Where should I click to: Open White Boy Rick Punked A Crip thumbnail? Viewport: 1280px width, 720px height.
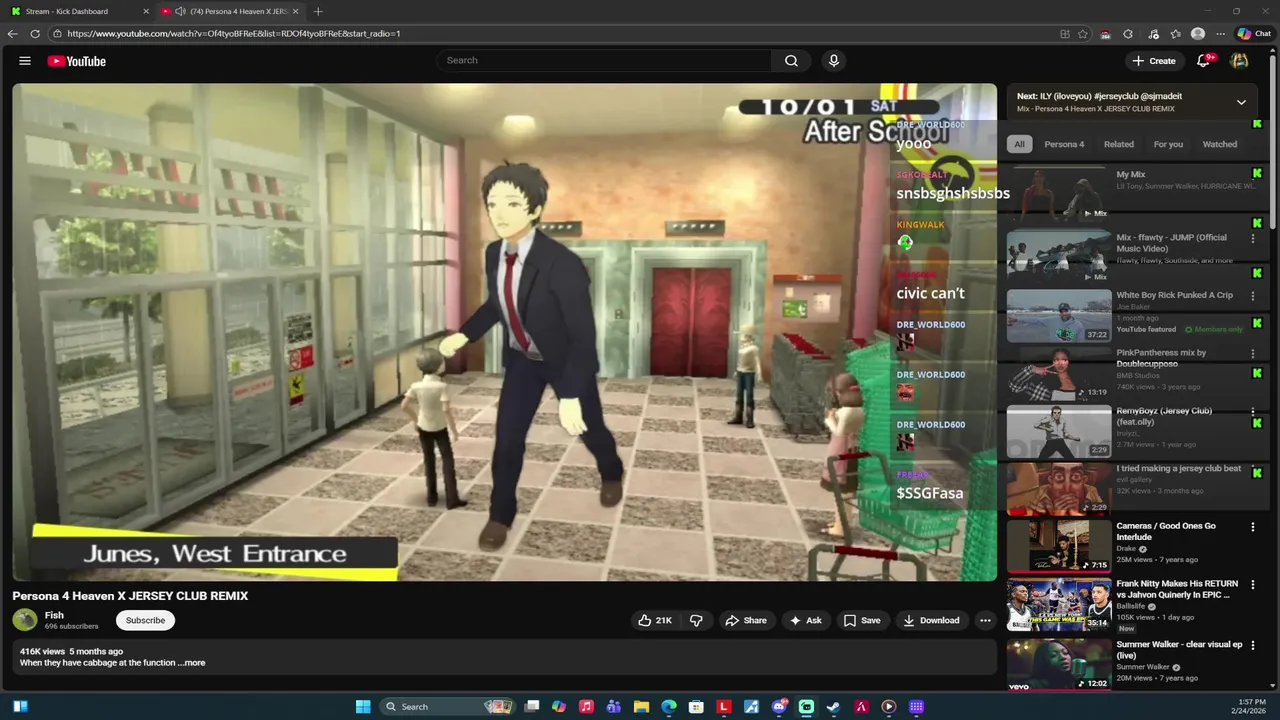click(1058, 316)
